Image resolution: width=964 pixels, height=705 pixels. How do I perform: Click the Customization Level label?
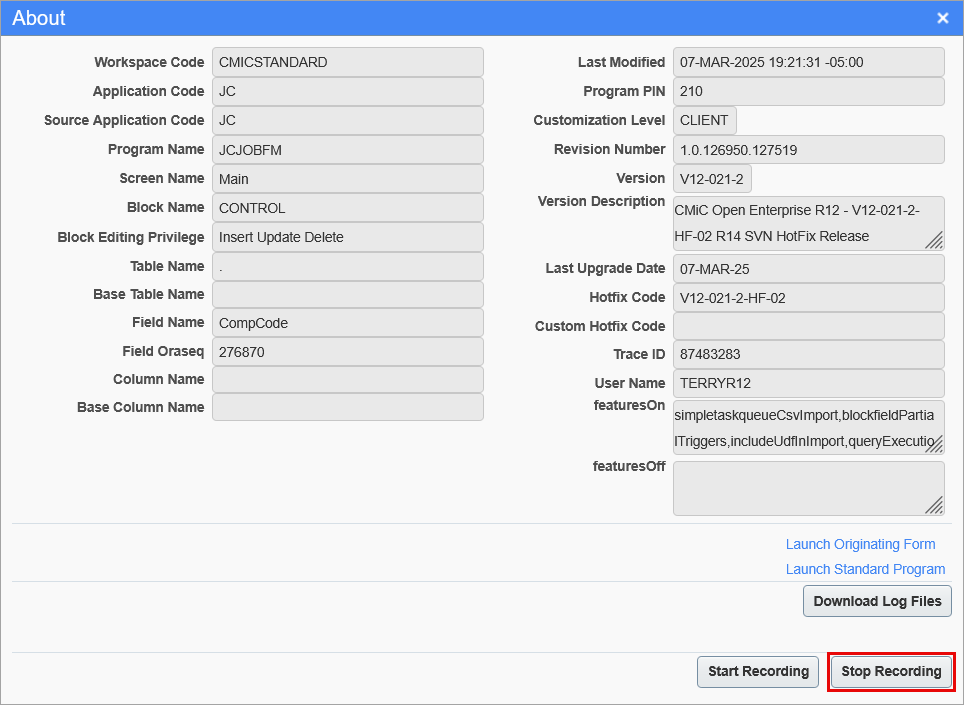[599, 120]
